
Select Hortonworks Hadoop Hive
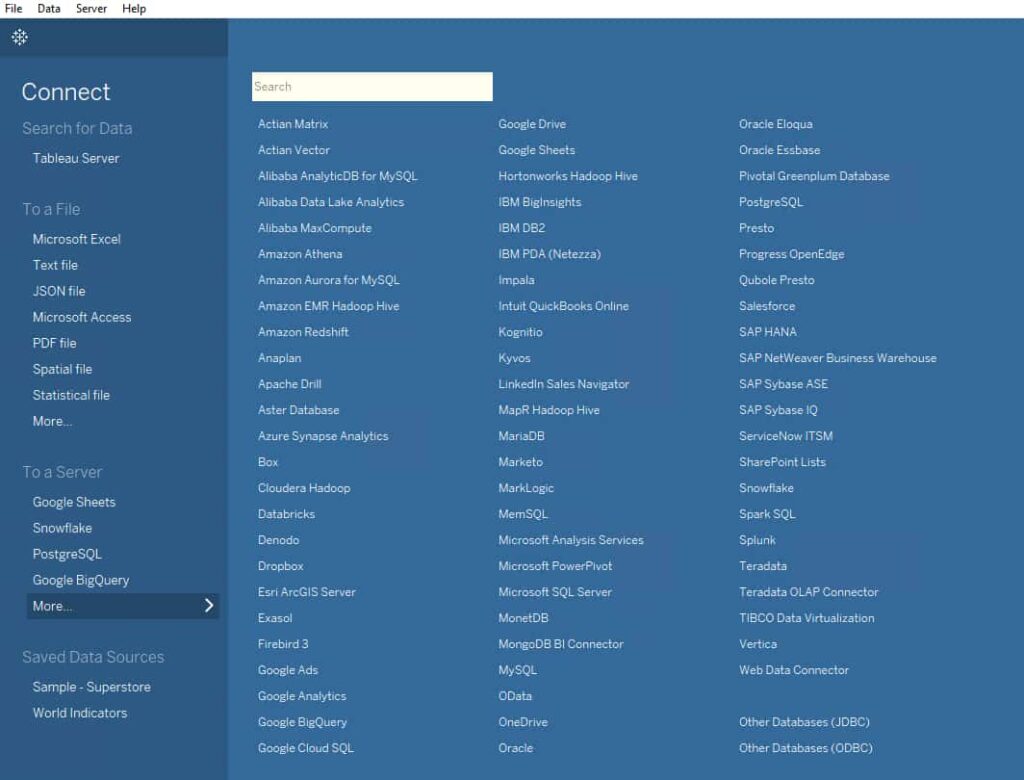568,176
